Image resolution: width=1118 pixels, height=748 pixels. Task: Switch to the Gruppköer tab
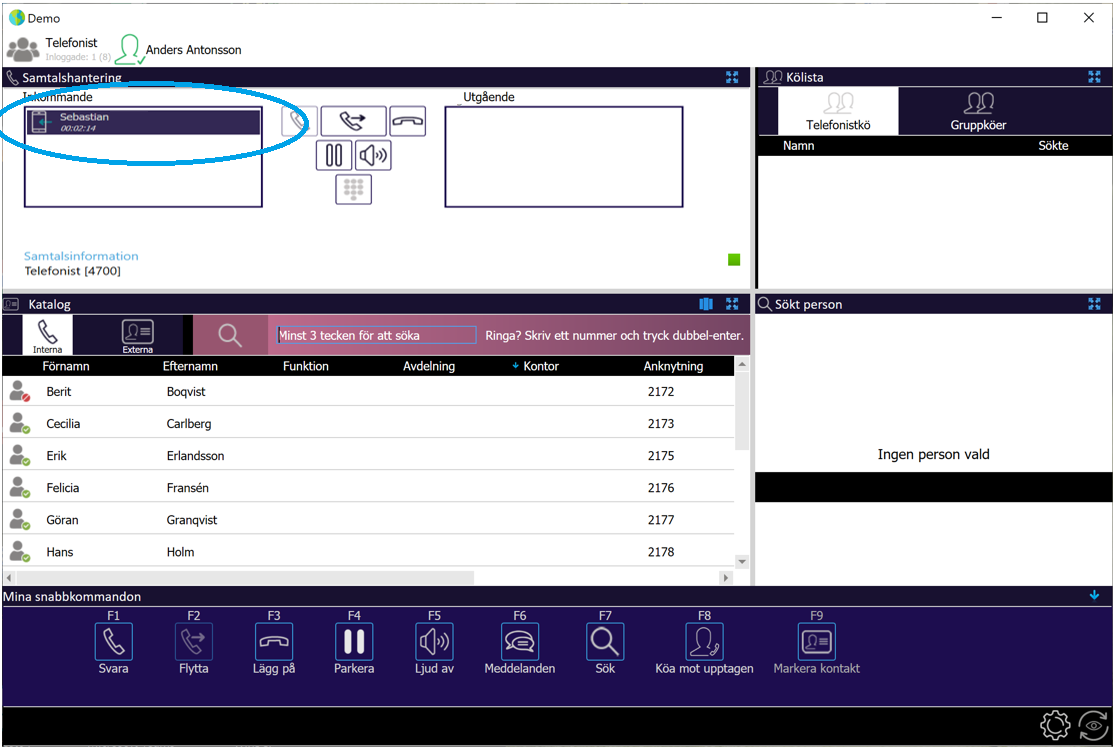978,111
